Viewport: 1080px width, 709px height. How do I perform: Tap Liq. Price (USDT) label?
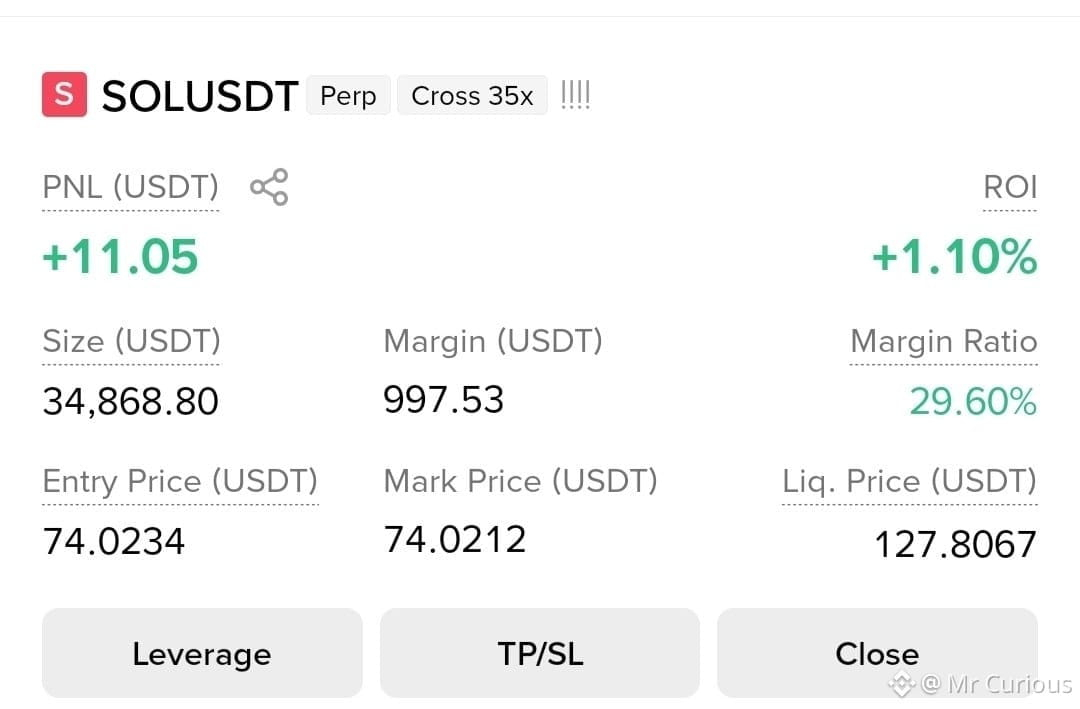(909, 481)
